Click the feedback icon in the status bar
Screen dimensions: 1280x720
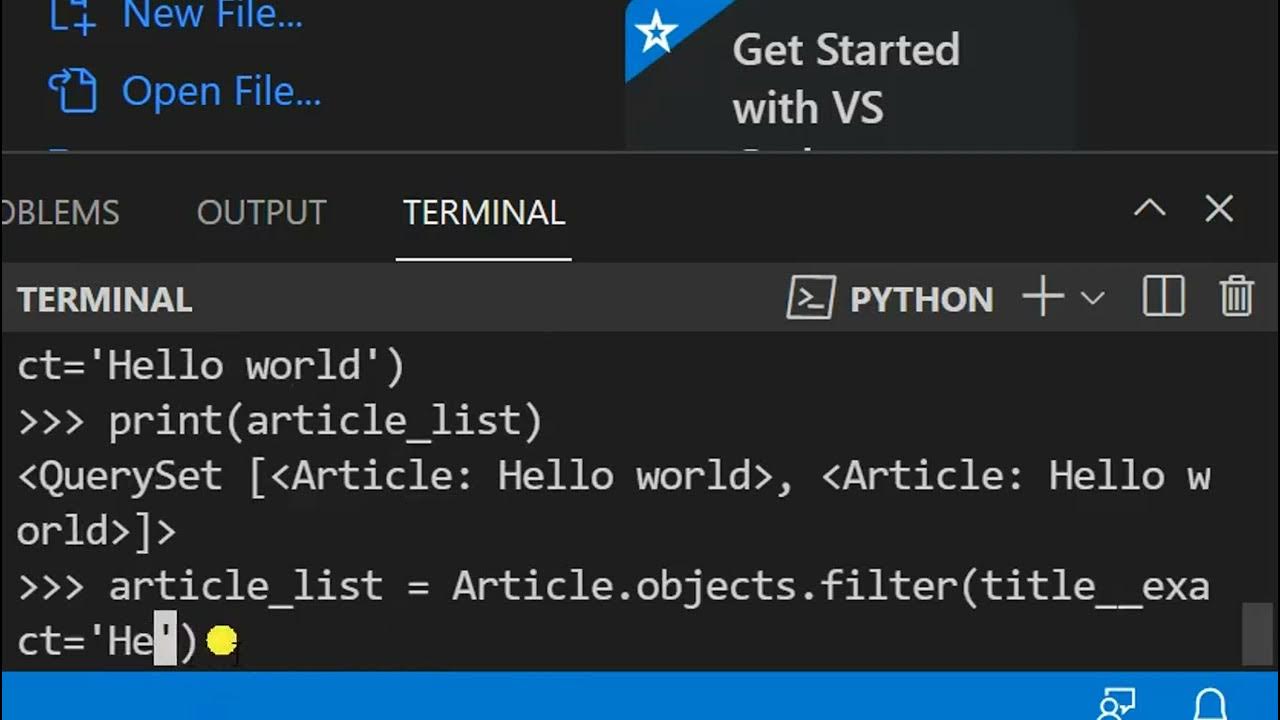coord(1115,705)
